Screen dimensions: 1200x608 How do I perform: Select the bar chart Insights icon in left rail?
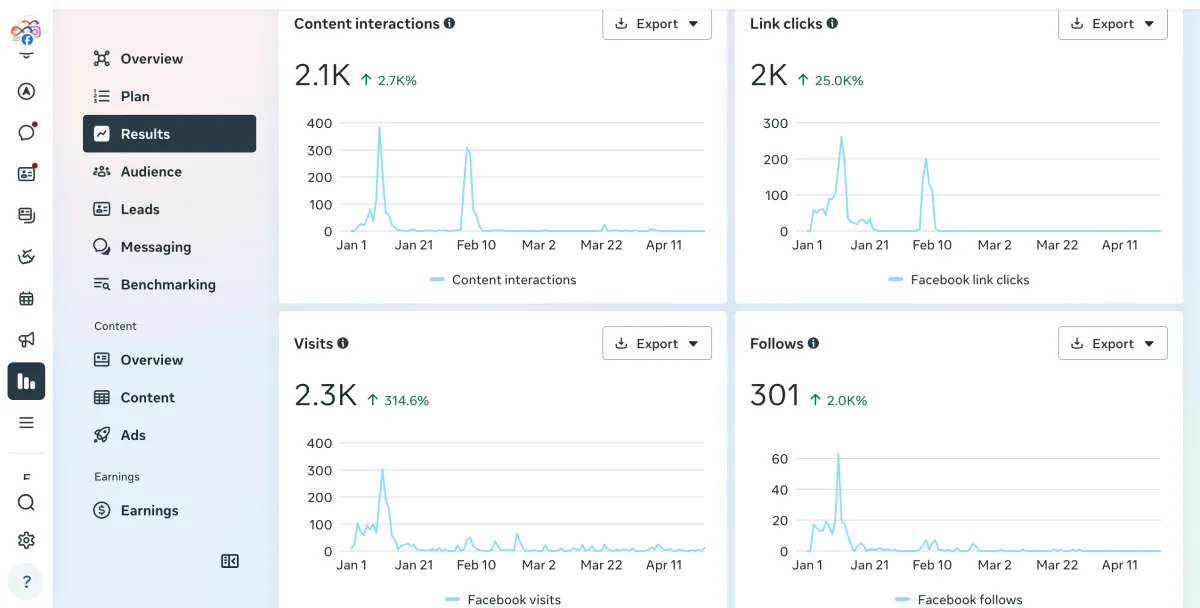point(27,381)
